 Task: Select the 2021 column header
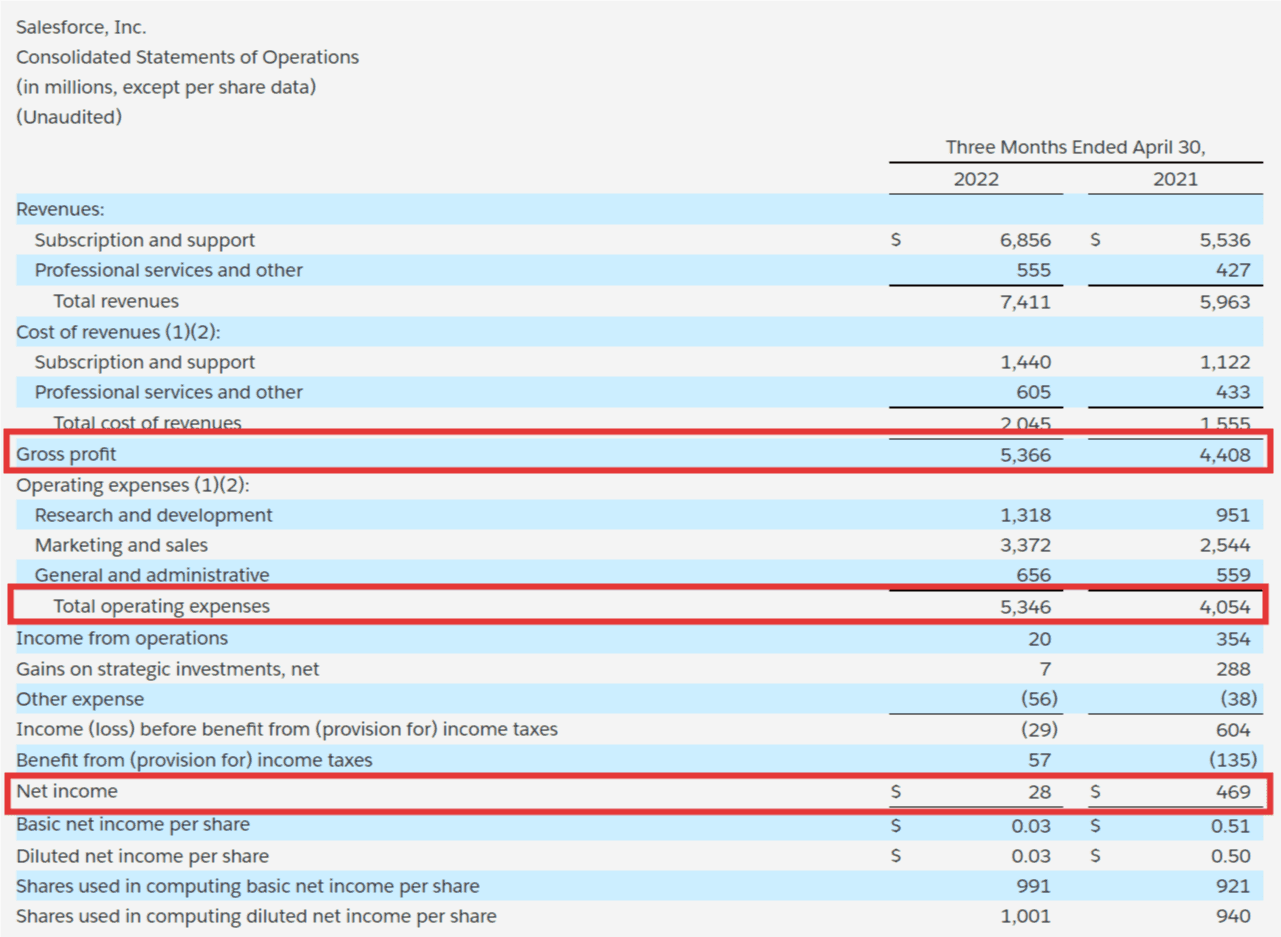(x=1174, y=180)
